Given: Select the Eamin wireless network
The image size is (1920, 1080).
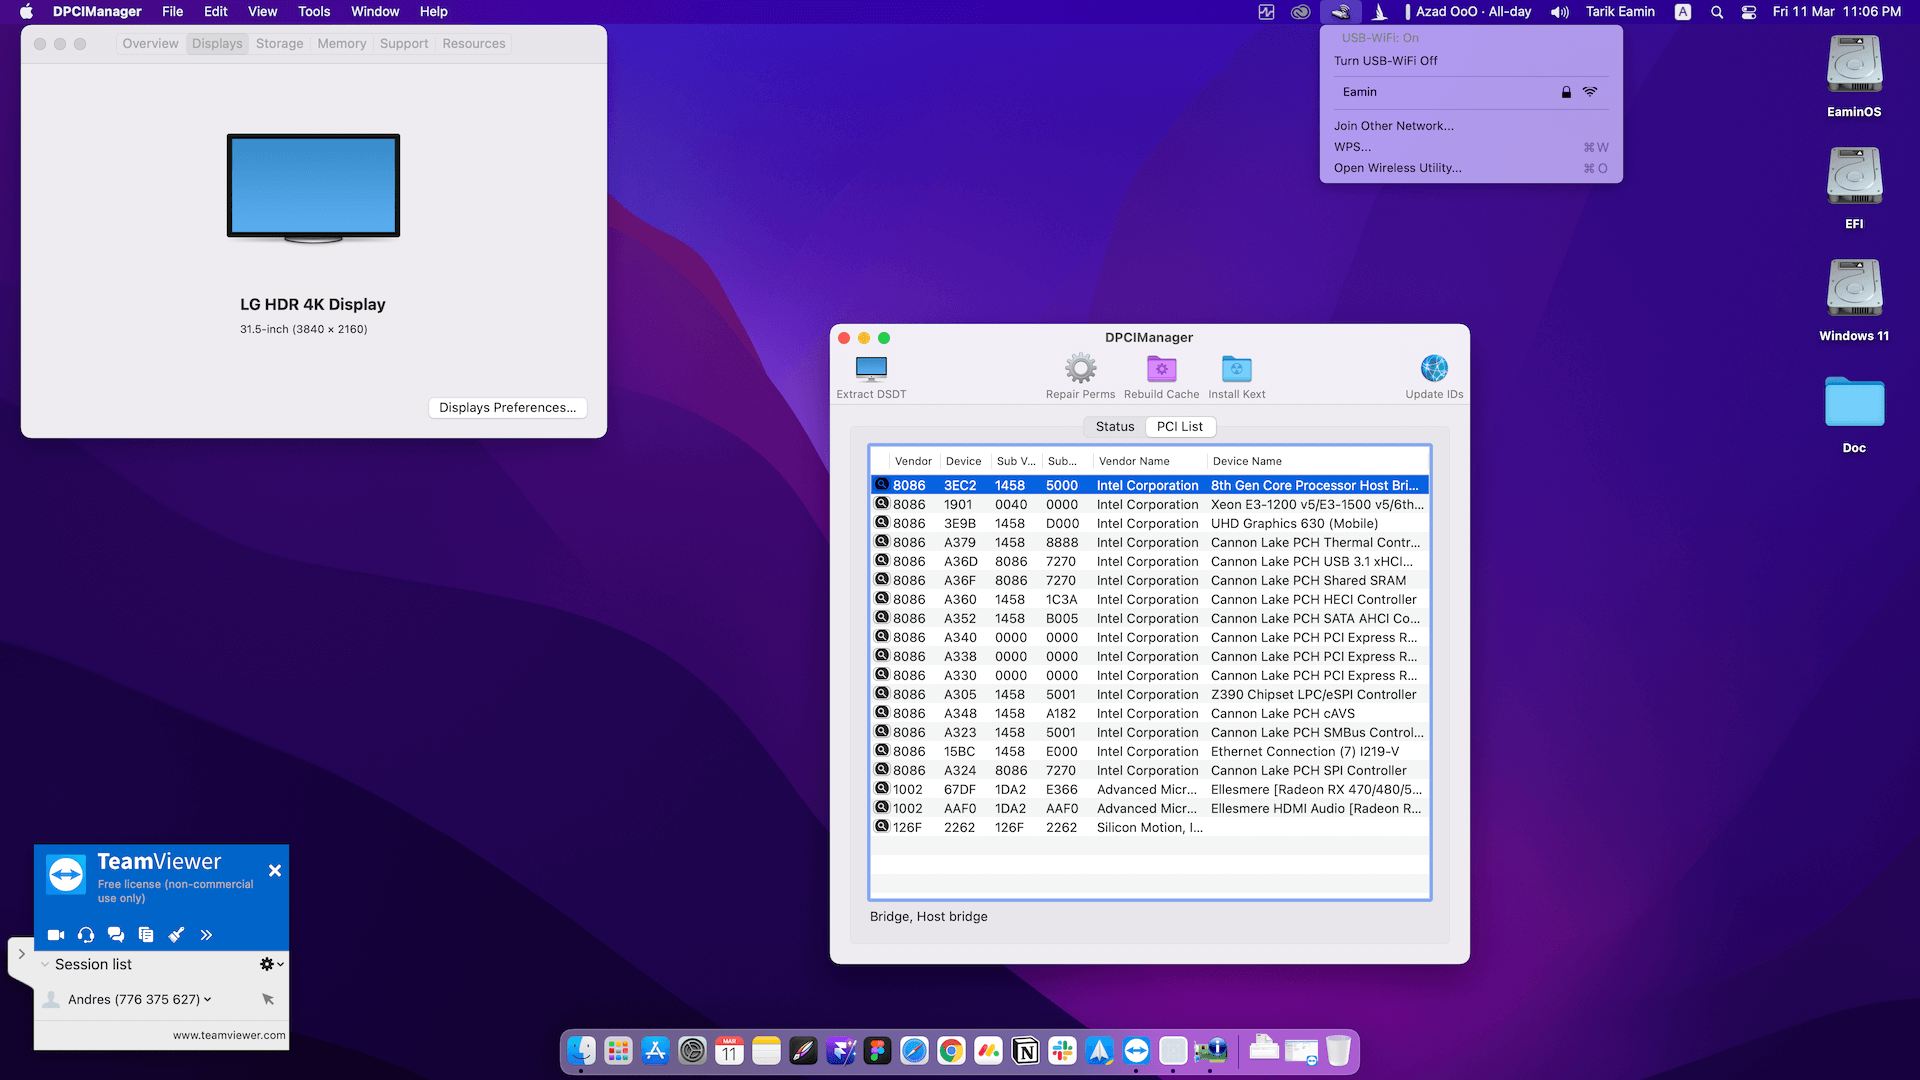Looking at the screenshot, I should coord(1471,92).
